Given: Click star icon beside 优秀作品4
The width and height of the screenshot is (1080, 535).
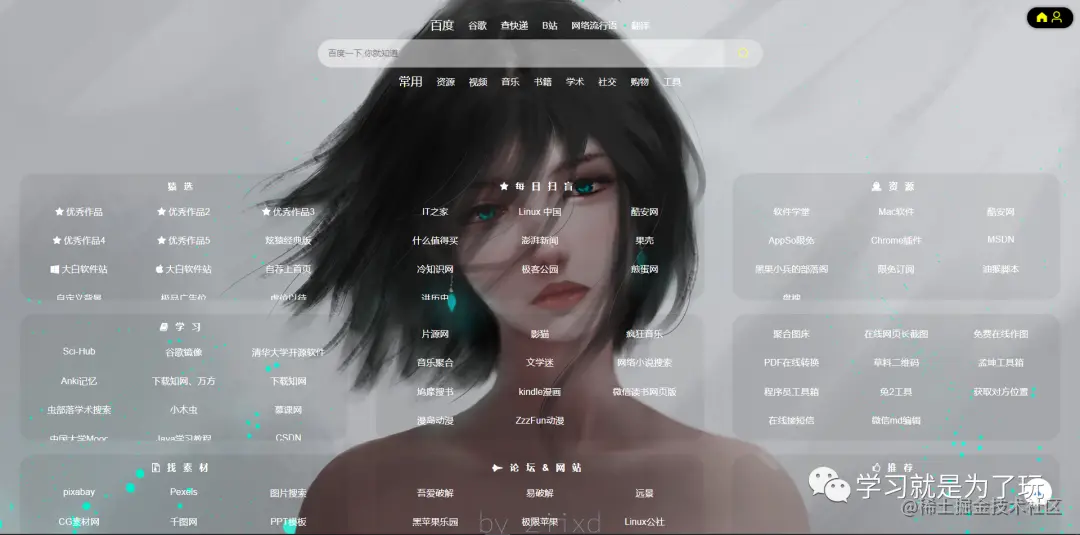Looking at the screenshot, I should click(56, 240).
